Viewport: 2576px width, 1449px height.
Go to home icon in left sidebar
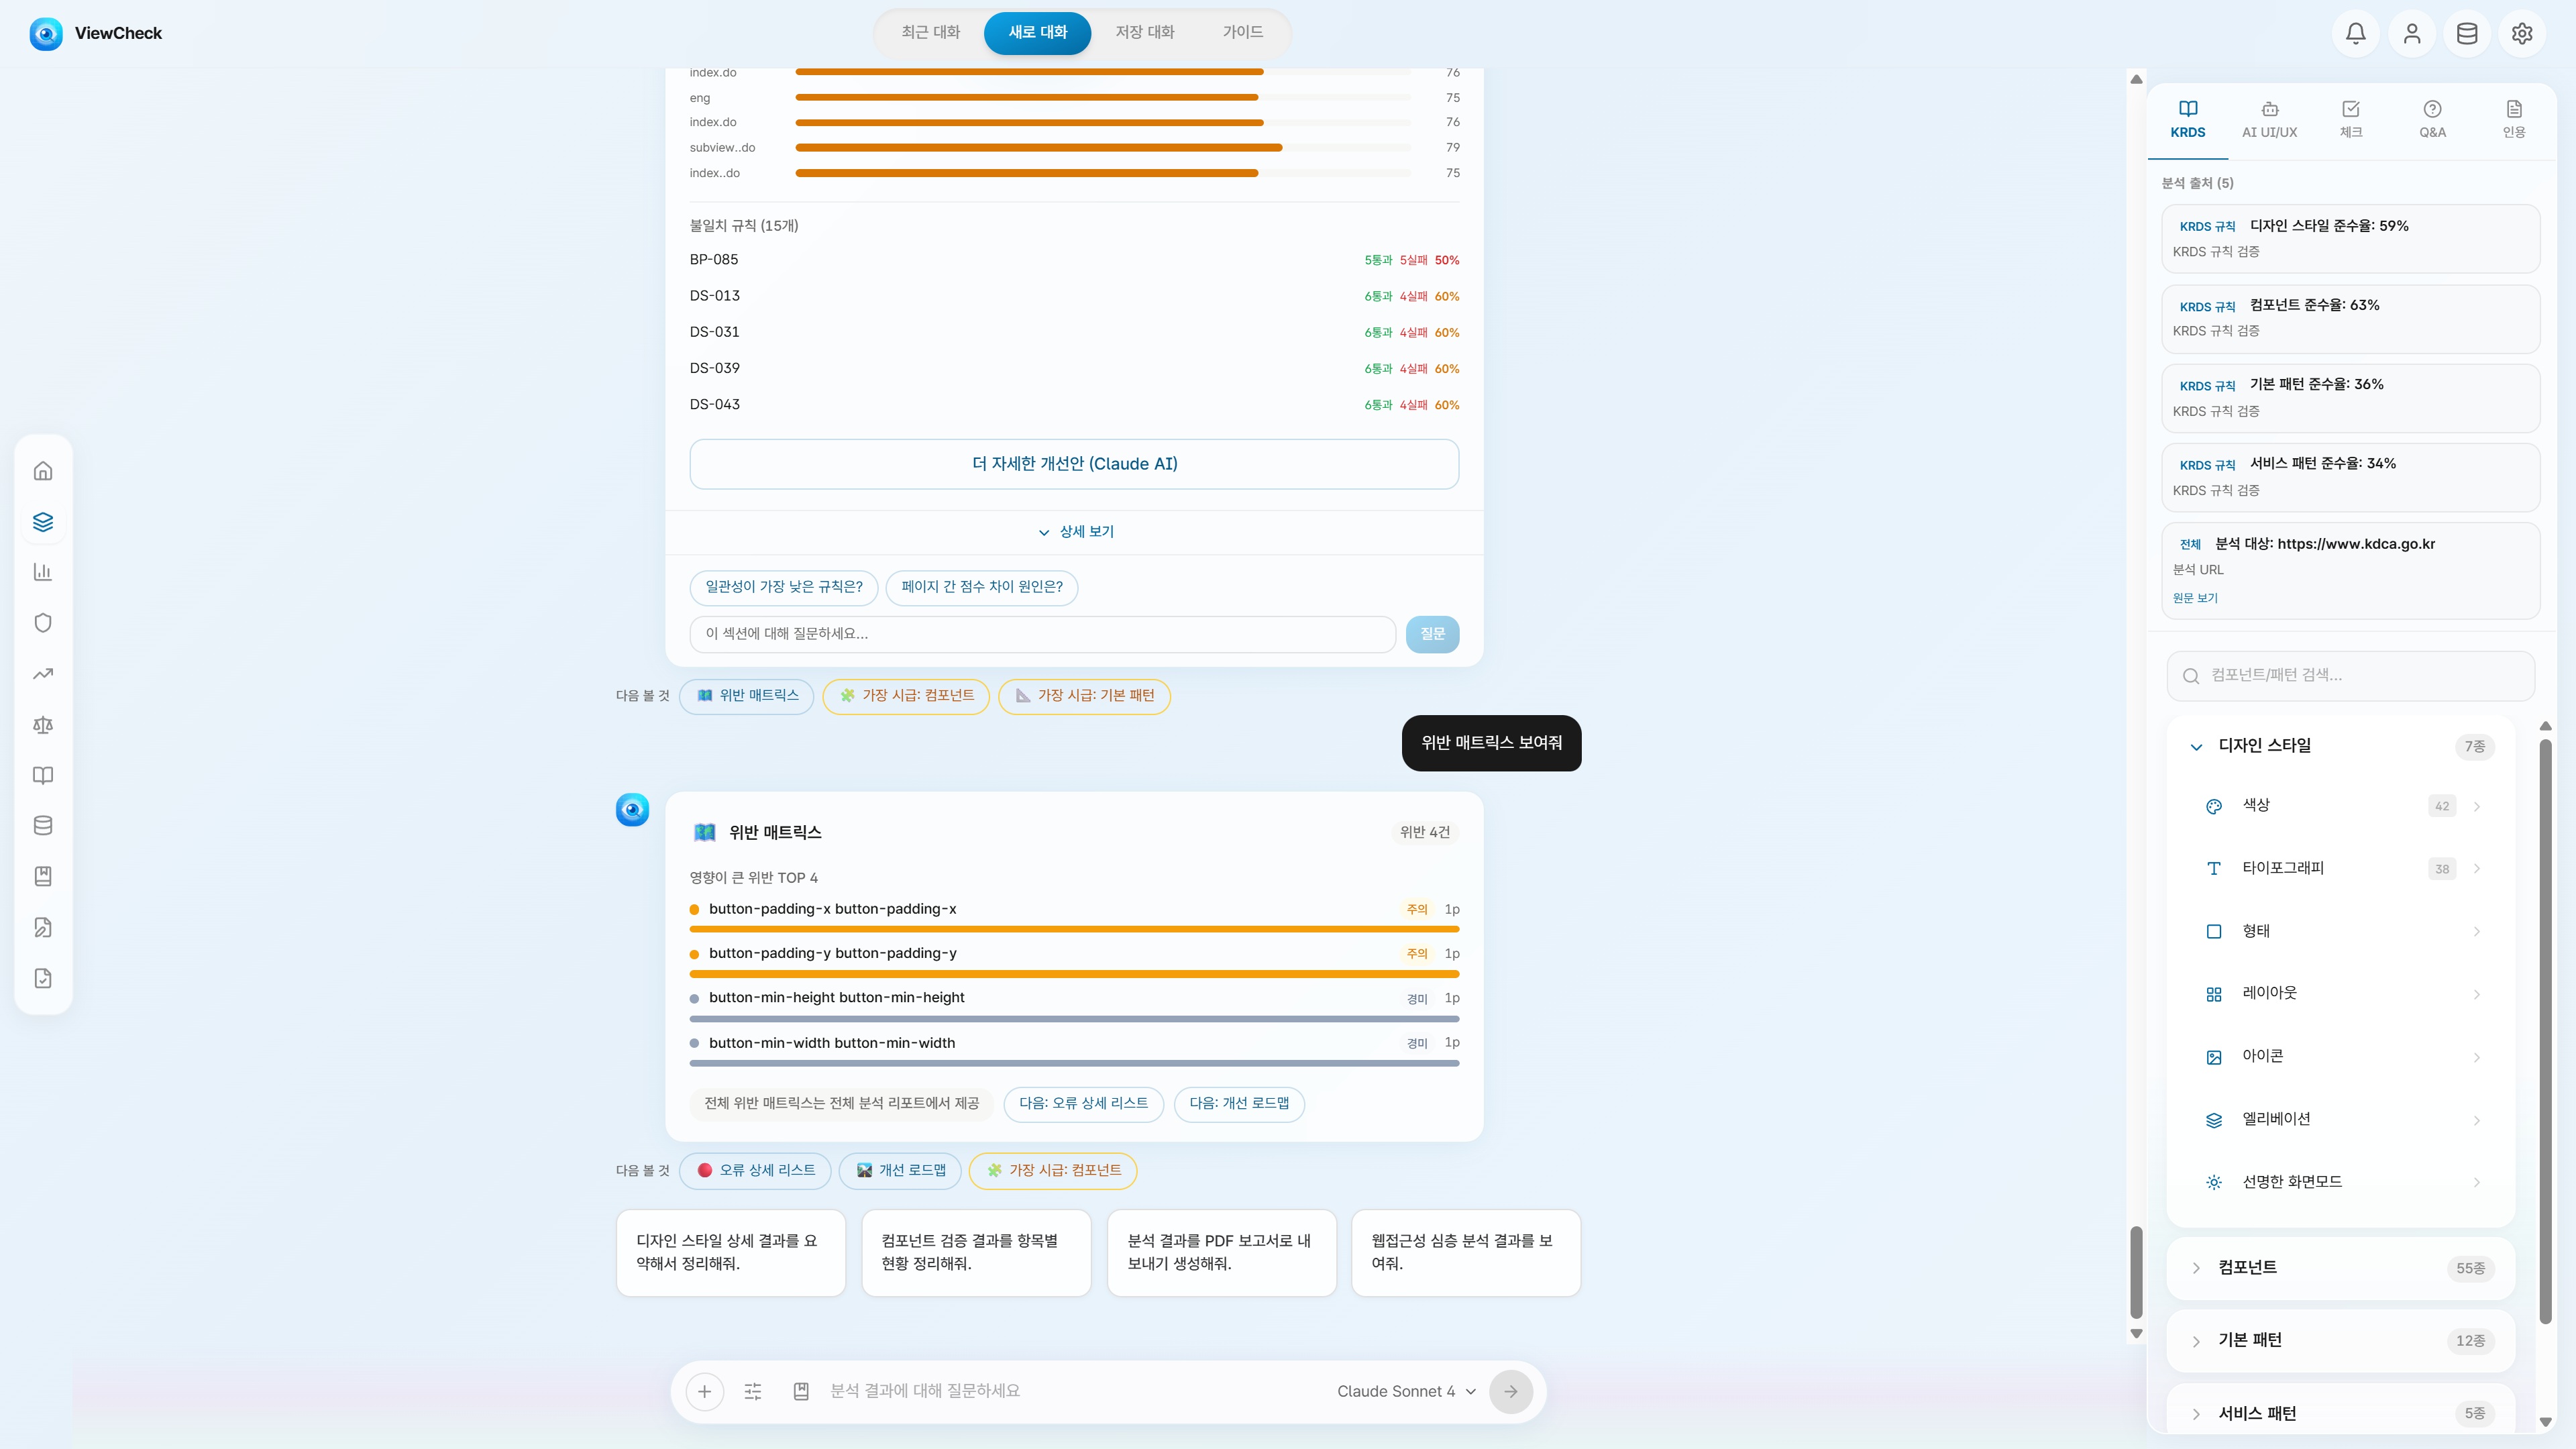(43, 471)
